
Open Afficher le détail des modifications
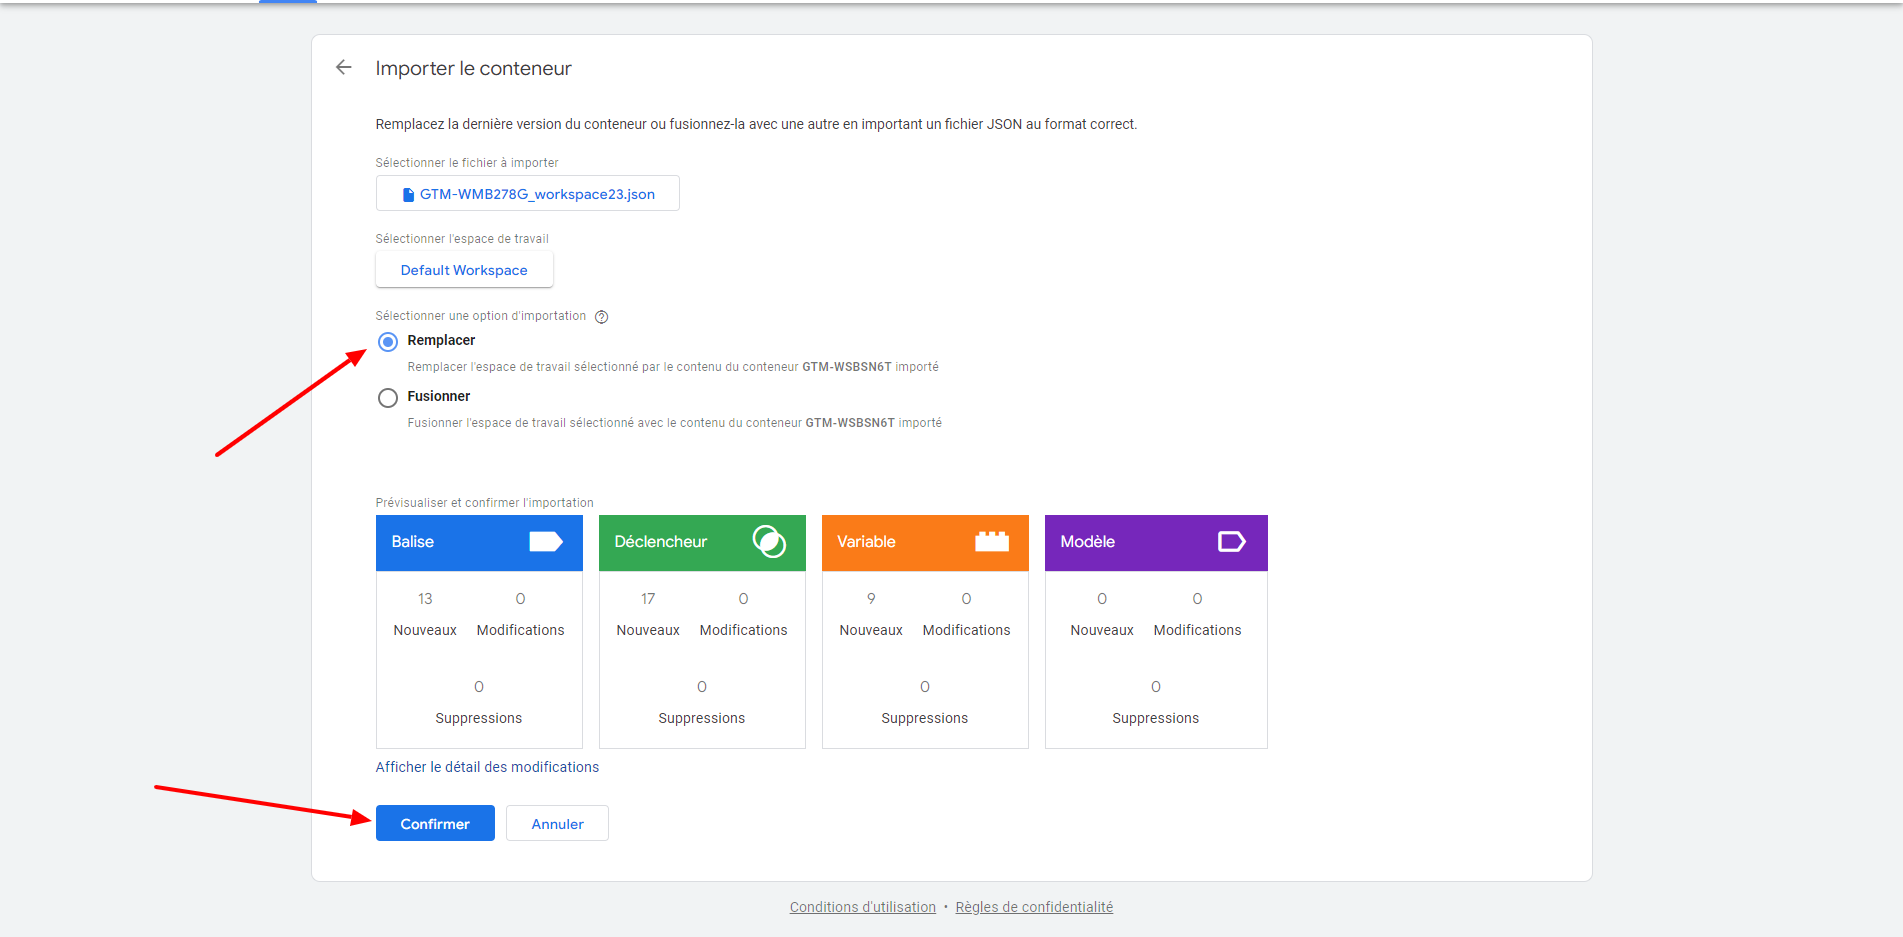pyautogui.click(x=487, y=767)
